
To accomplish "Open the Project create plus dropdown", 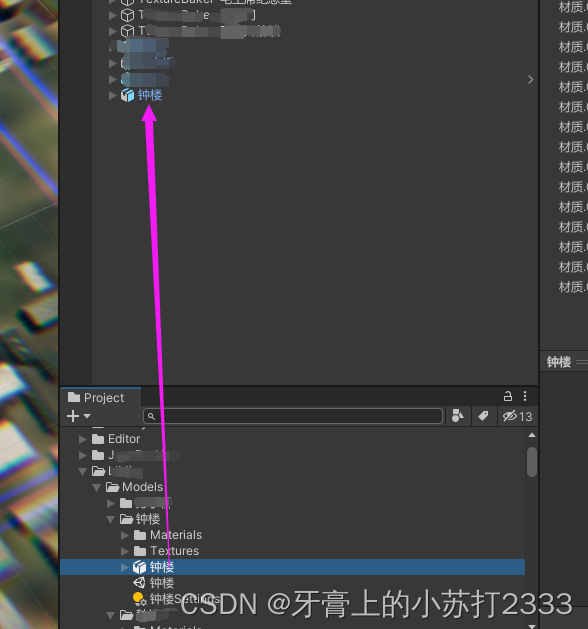I will (x=79, y=416).
